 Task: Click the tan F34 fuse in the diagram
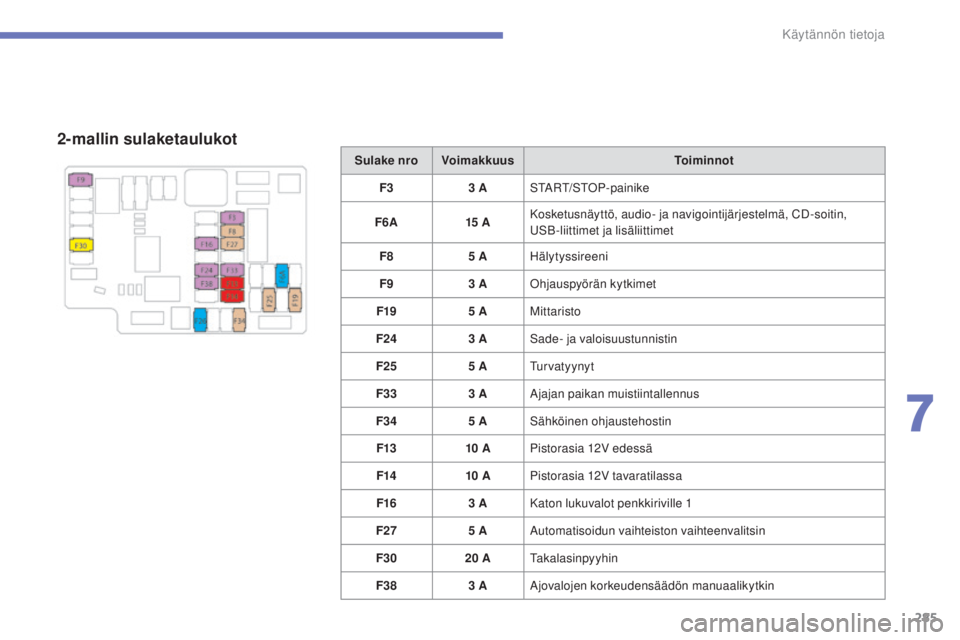(239, 320)
